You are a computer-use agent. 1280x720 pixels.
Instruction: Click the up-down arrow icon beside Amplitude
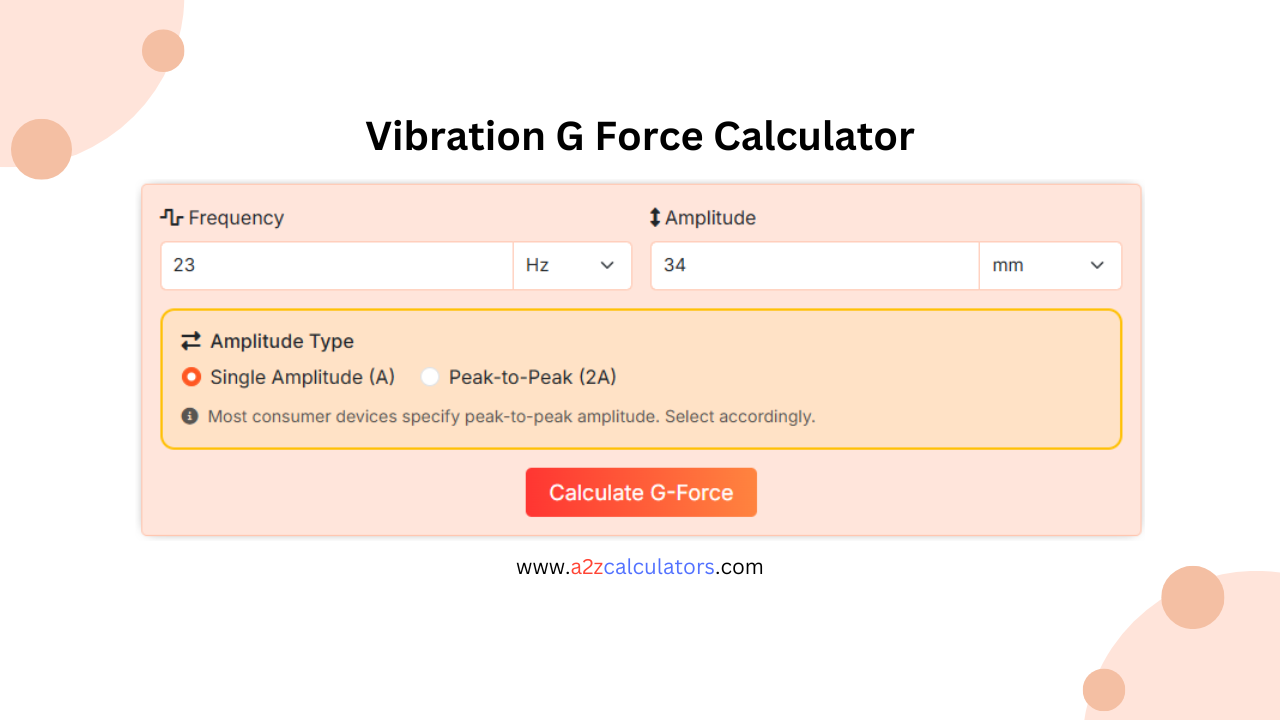[656, 217]
